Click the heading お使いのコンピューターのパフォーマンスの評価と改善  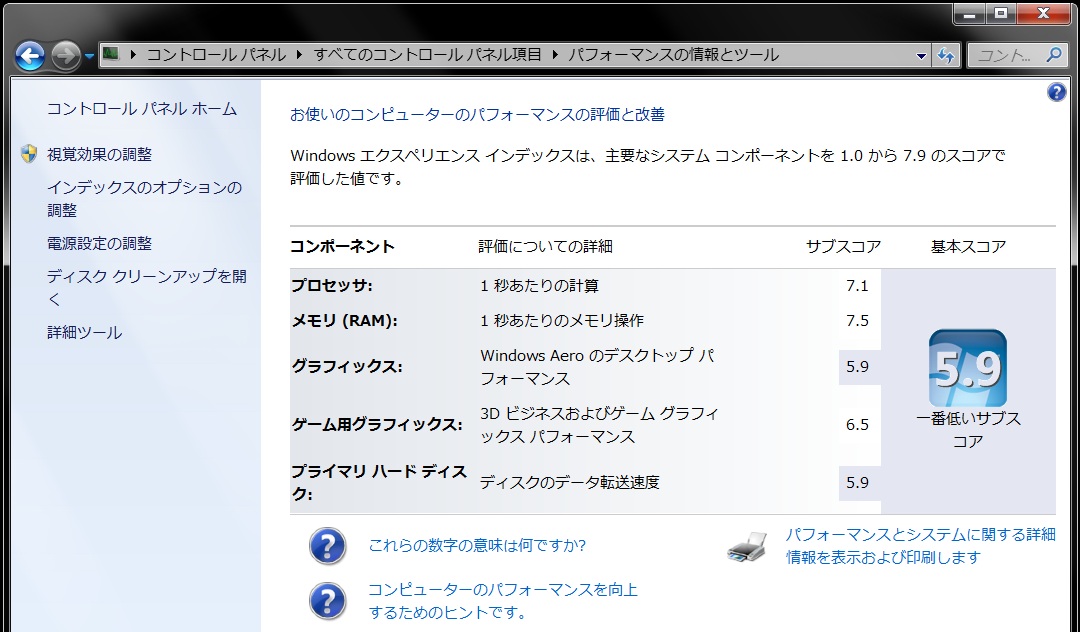pyautogui.click(x=477, y=114)
